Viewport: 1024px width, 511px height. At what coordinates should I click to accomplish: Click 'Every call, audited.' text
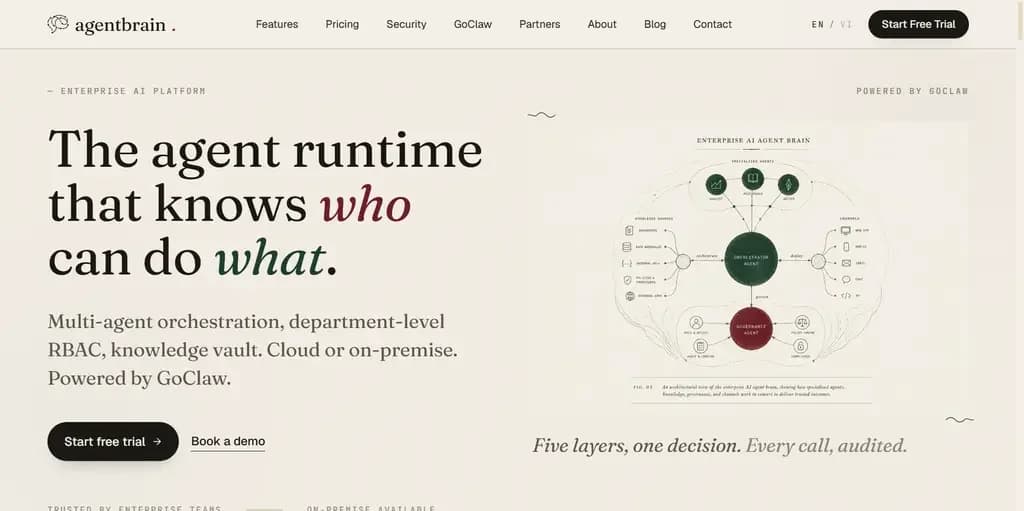pyautogui.click(x=826, y=446)
